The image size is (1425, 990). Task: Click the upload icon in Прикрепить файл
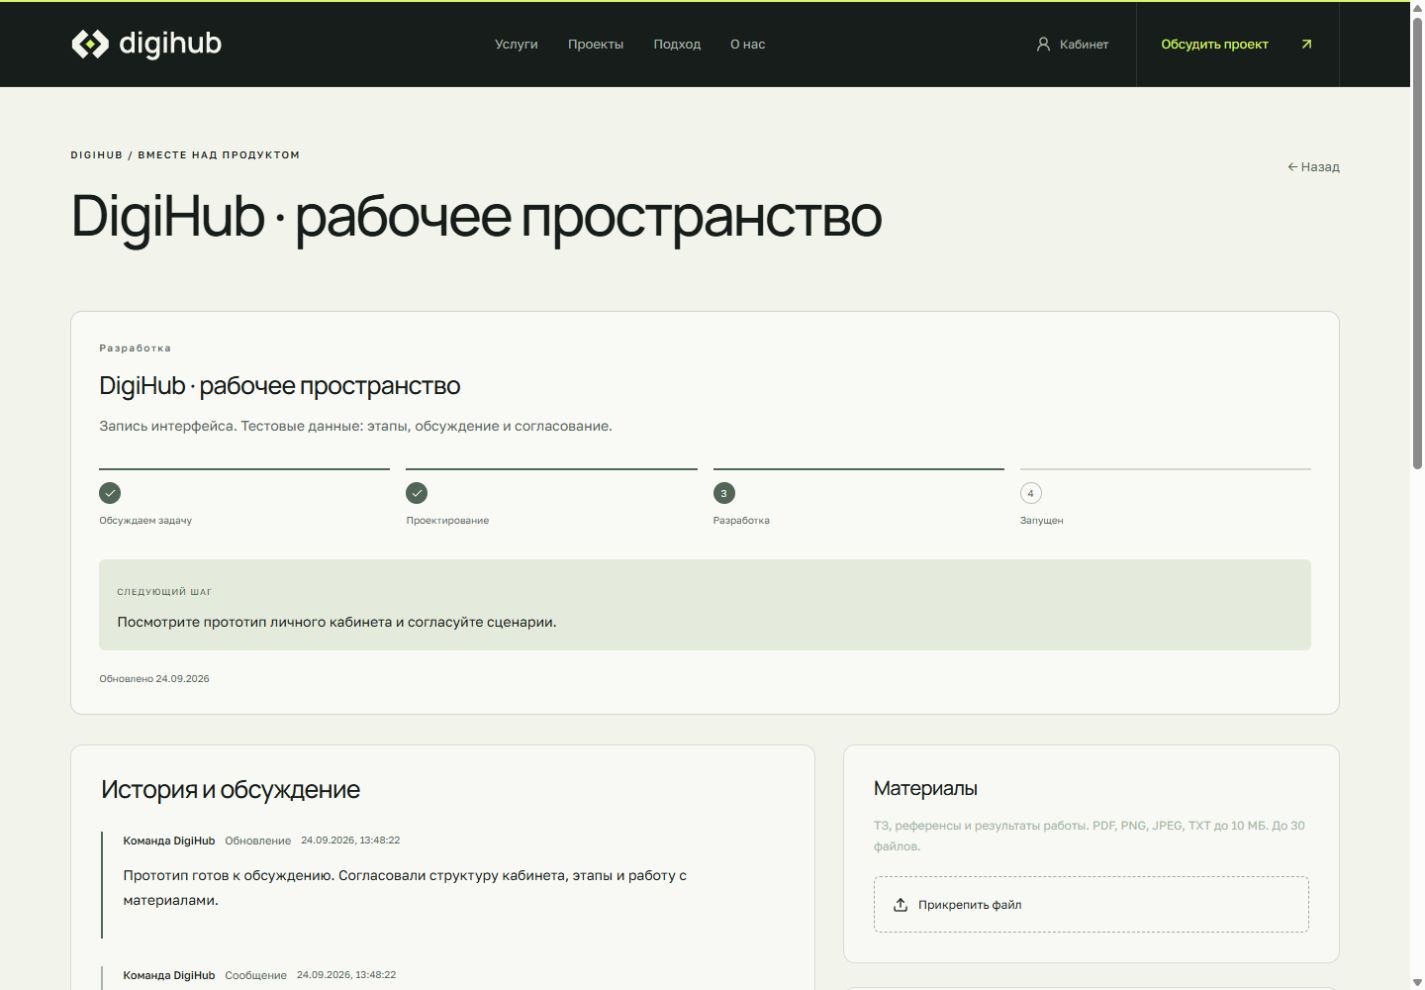coord(900,905)
